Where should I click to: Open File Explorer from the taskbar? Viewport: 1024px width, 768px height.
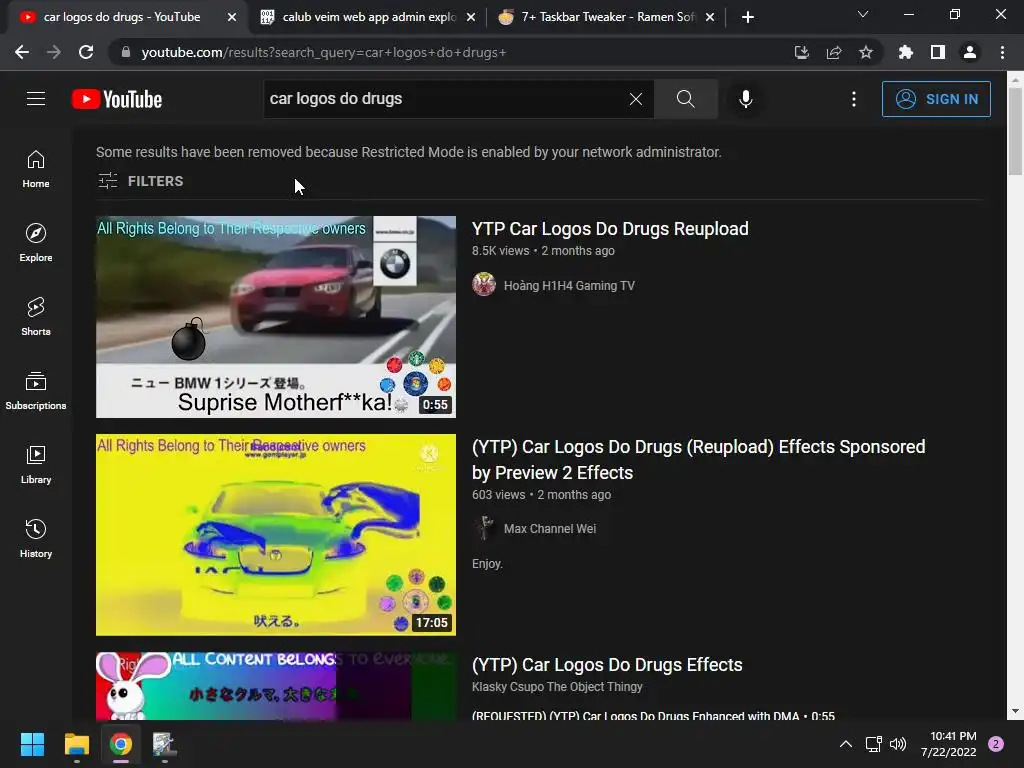pos(76,744)
